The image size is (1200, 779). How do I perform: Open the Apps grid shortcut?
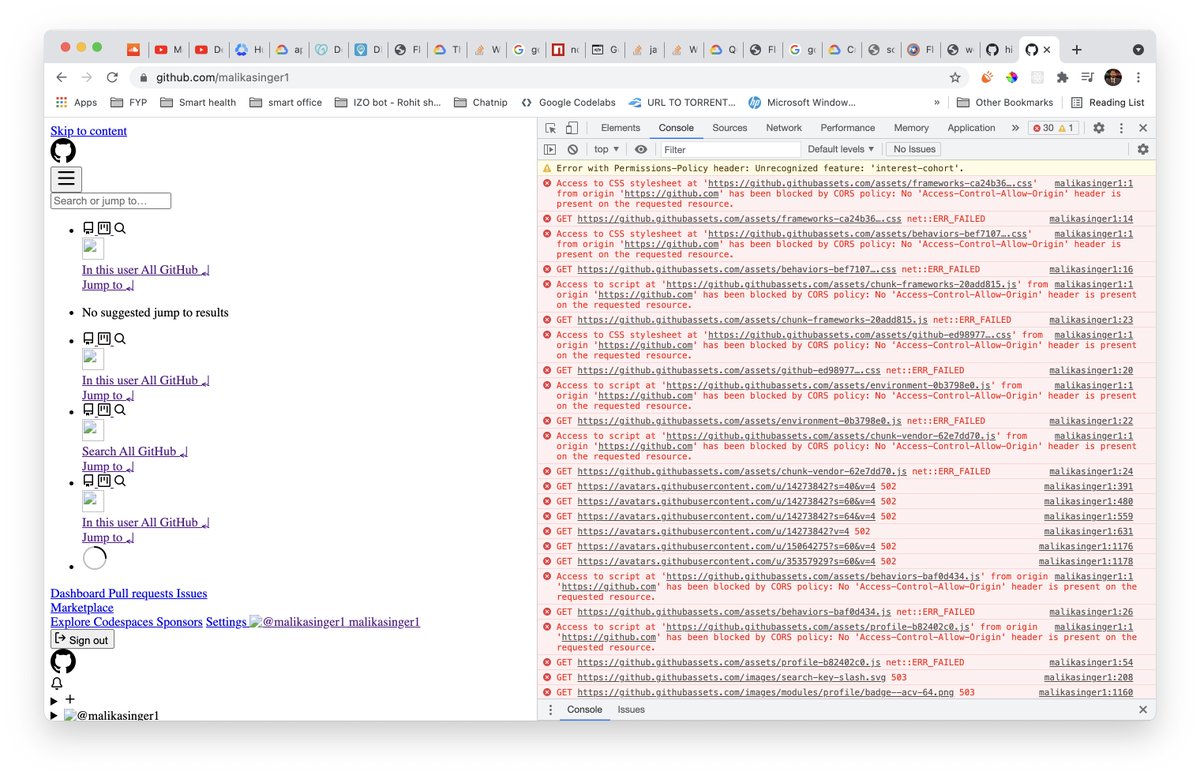point(77,102)
